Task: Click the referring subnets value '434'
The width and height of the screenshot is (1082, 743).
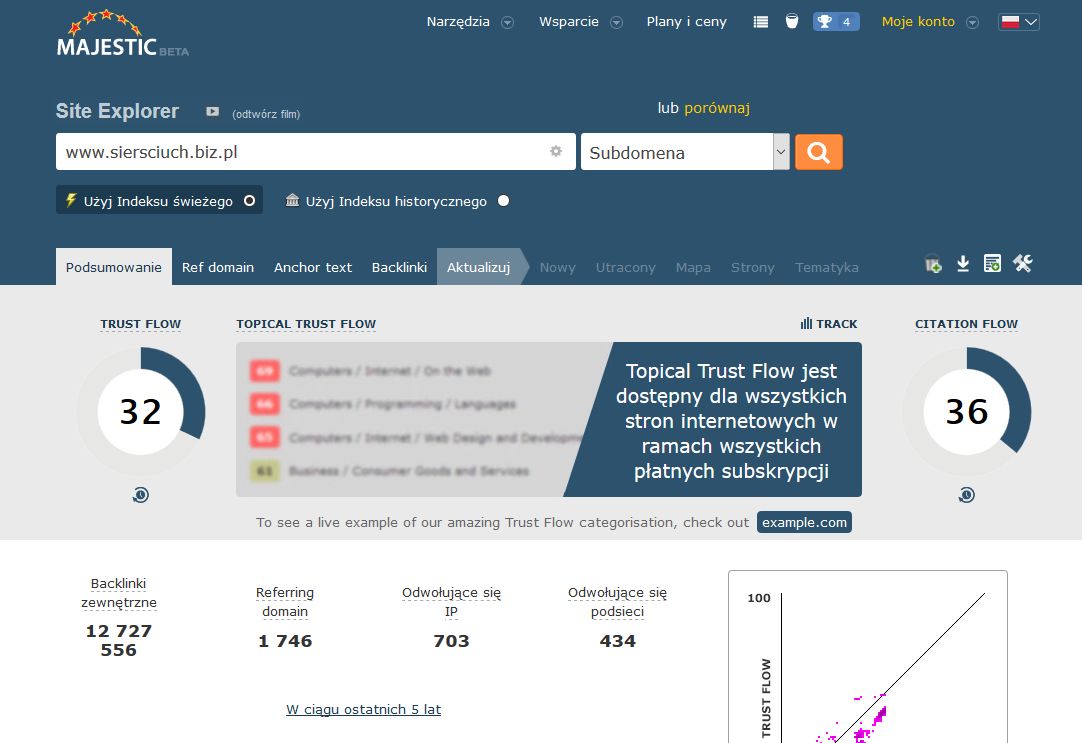Action: click(x=618, y=641)
